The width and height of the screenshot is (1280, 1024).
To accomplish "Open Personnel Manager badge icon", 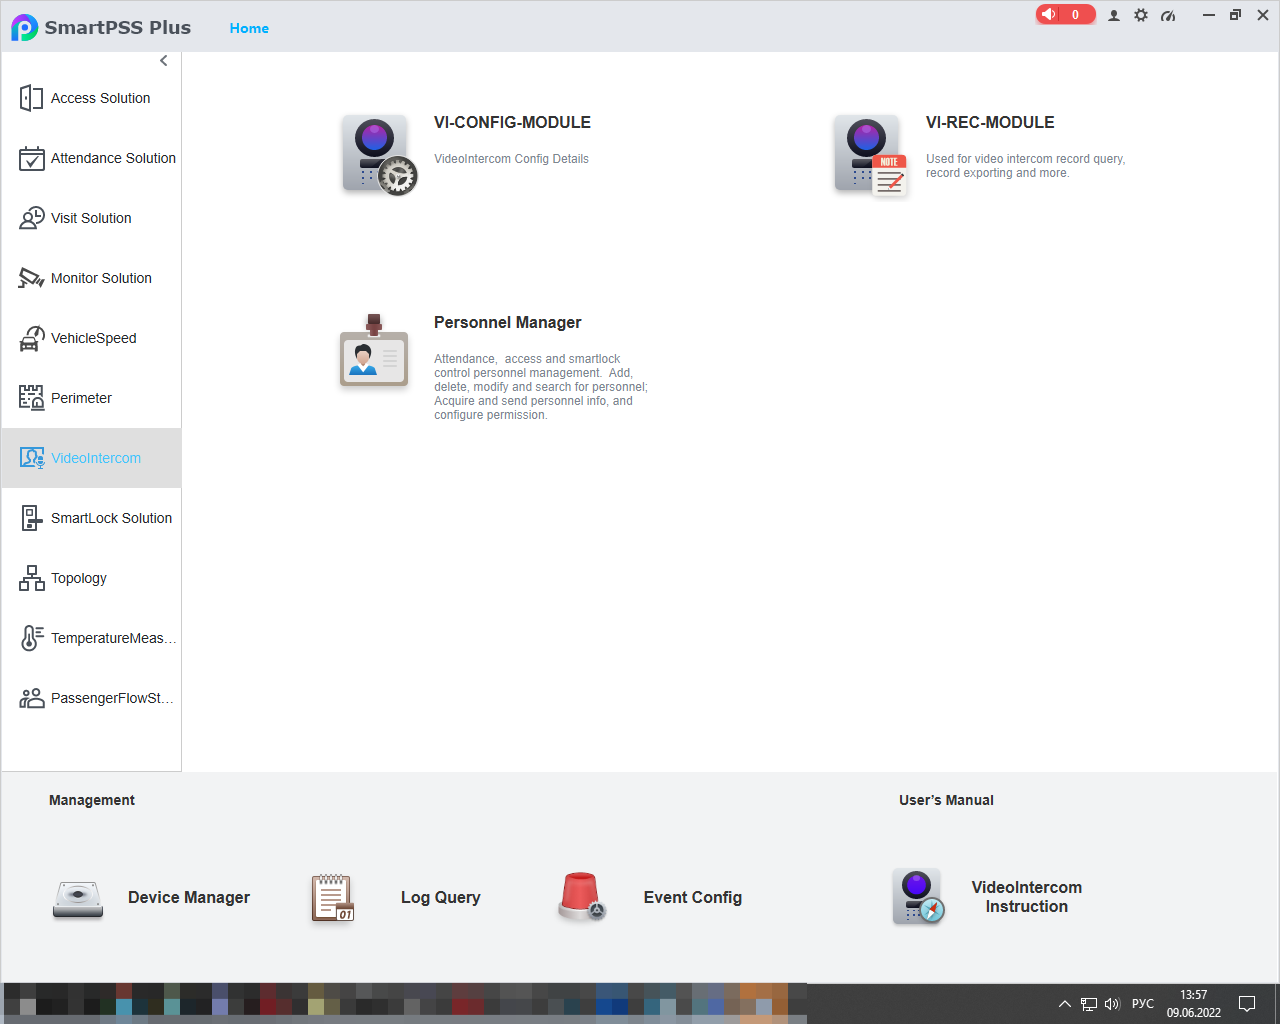I will tap(374, 350).
